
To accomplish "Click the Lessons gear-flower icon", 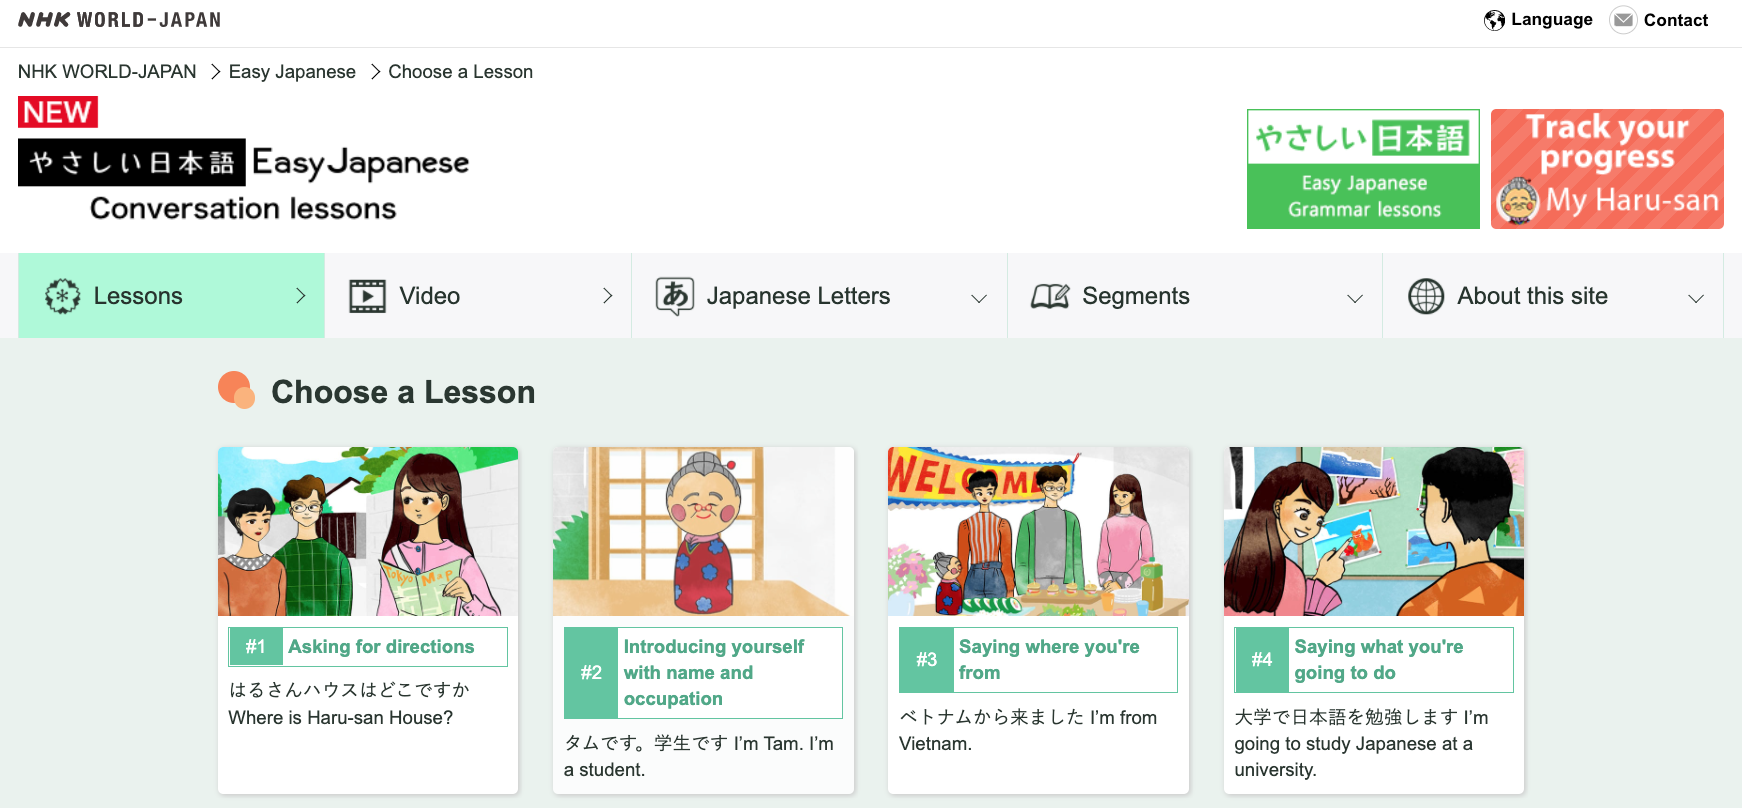I will [63, 296].
